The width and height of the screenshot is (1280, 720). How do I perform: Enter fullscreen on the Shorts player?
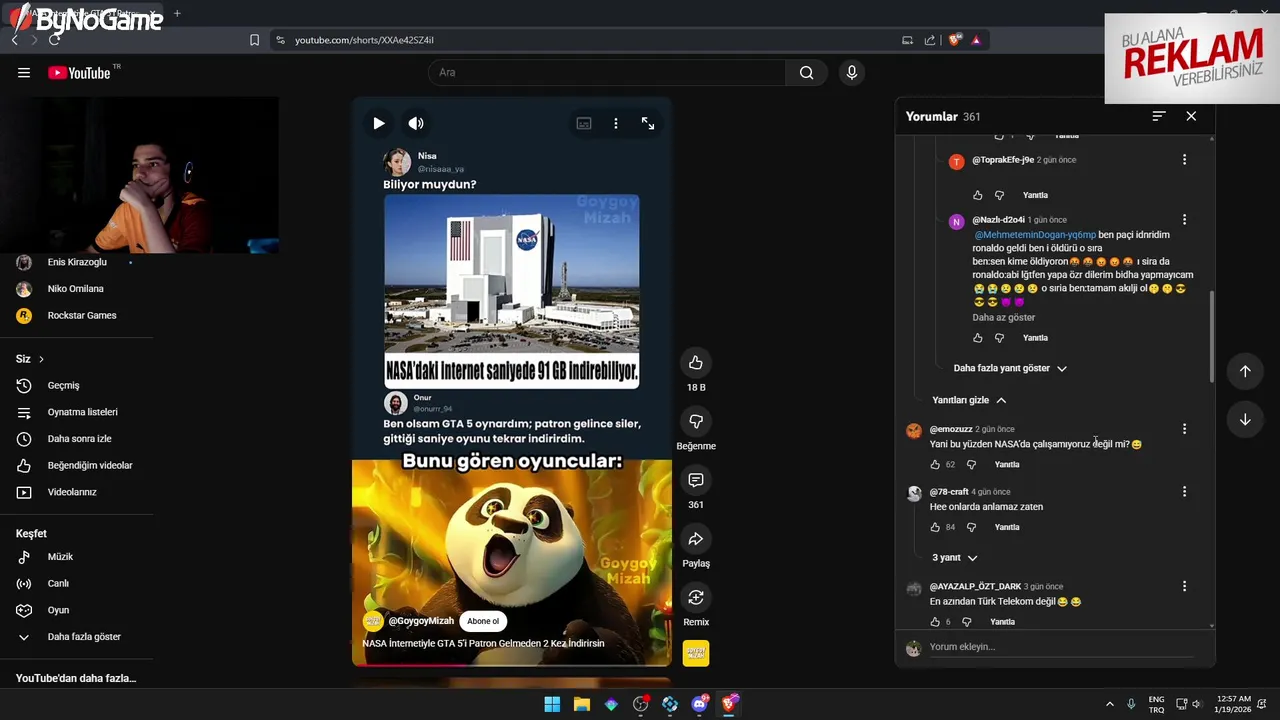(x=648, y=123)
